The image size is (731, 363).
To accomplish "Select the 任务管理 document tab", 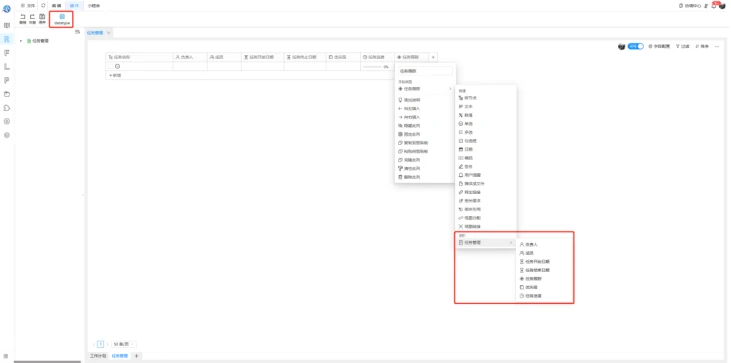I will [95, 33].
